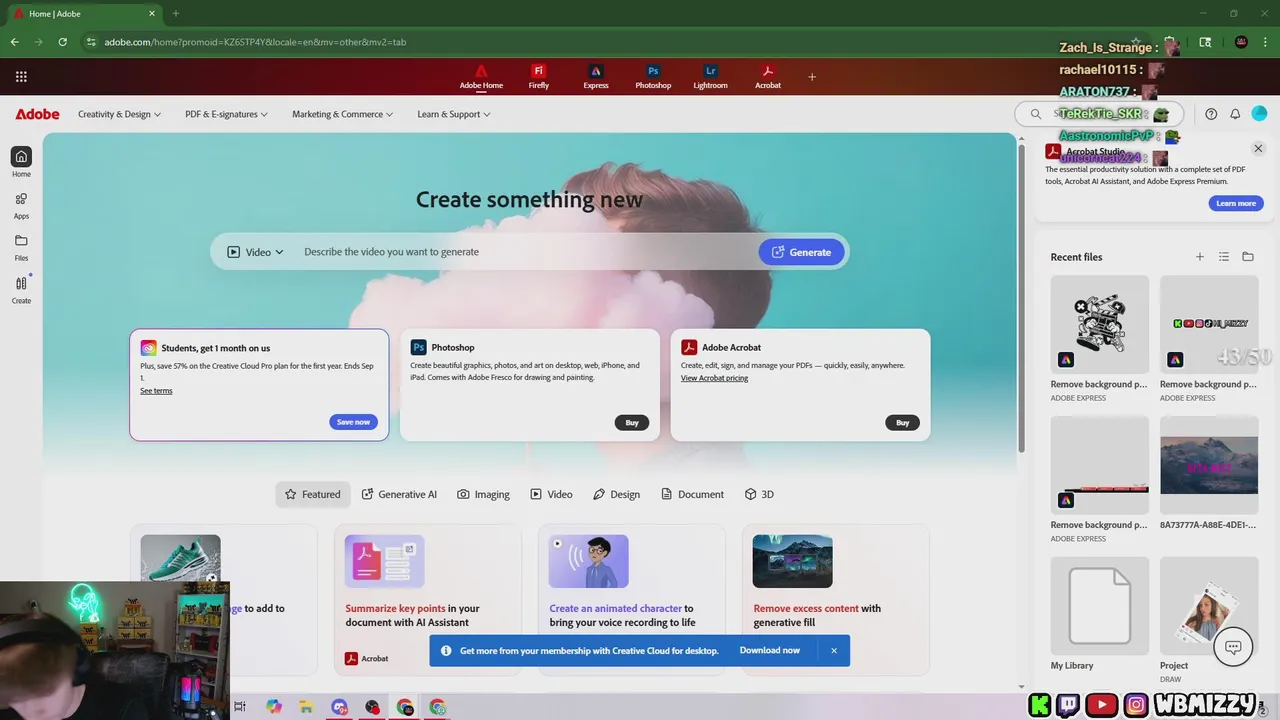Open the mountain image 8A73777A file thumbnail
The image size is (1280, 720).
(x=1209, y=465)
